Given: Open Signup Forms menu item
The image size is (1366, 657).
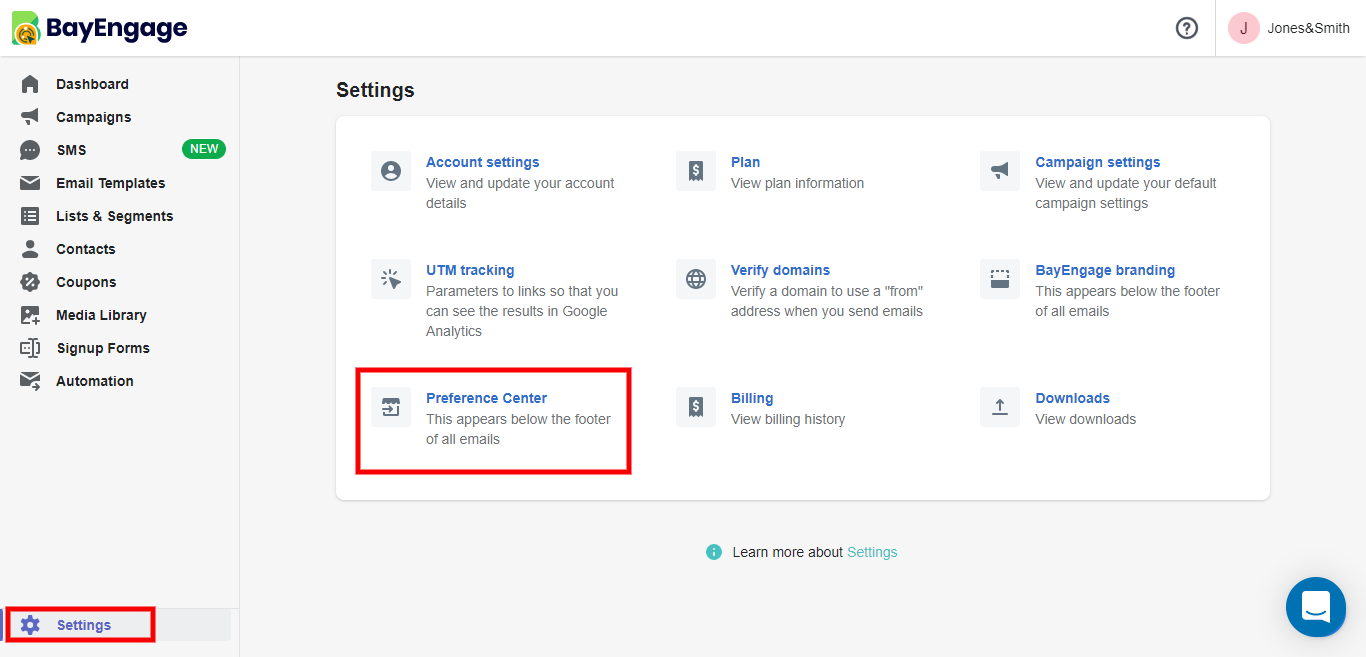Looking at the screenshot, I should coord(103,348).
